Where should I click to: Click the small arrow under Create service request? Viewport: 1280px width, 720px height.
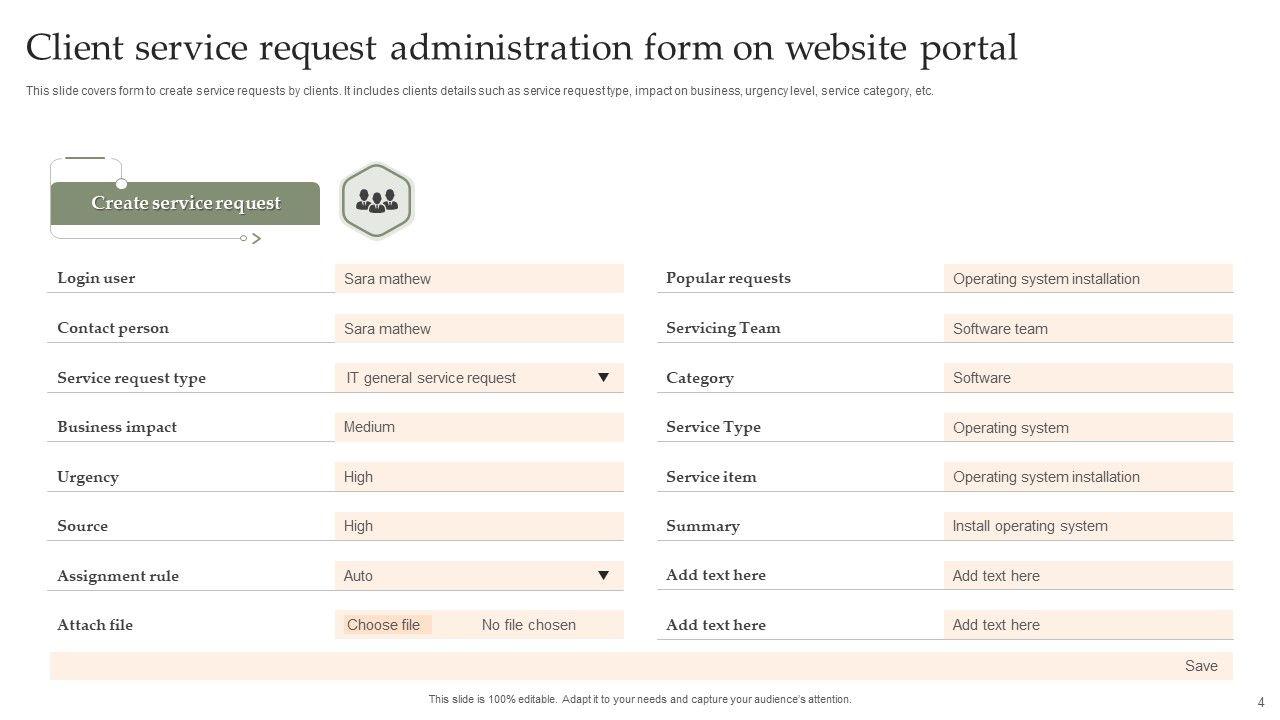coord(257,239)
